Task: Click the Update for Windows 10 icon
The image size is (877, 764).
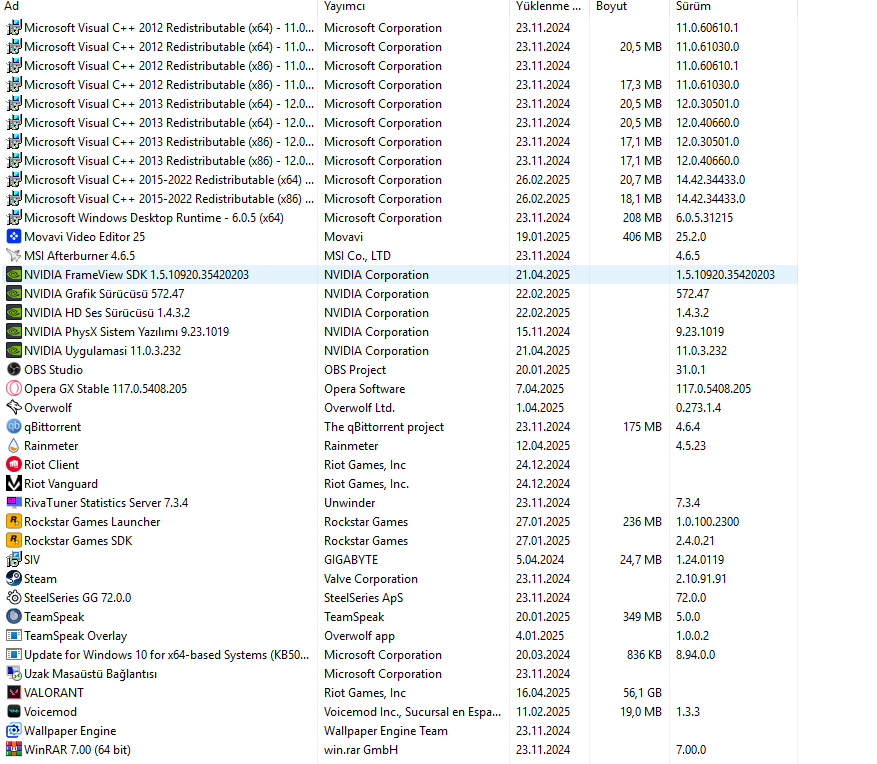Action: [x=13, y=655]
